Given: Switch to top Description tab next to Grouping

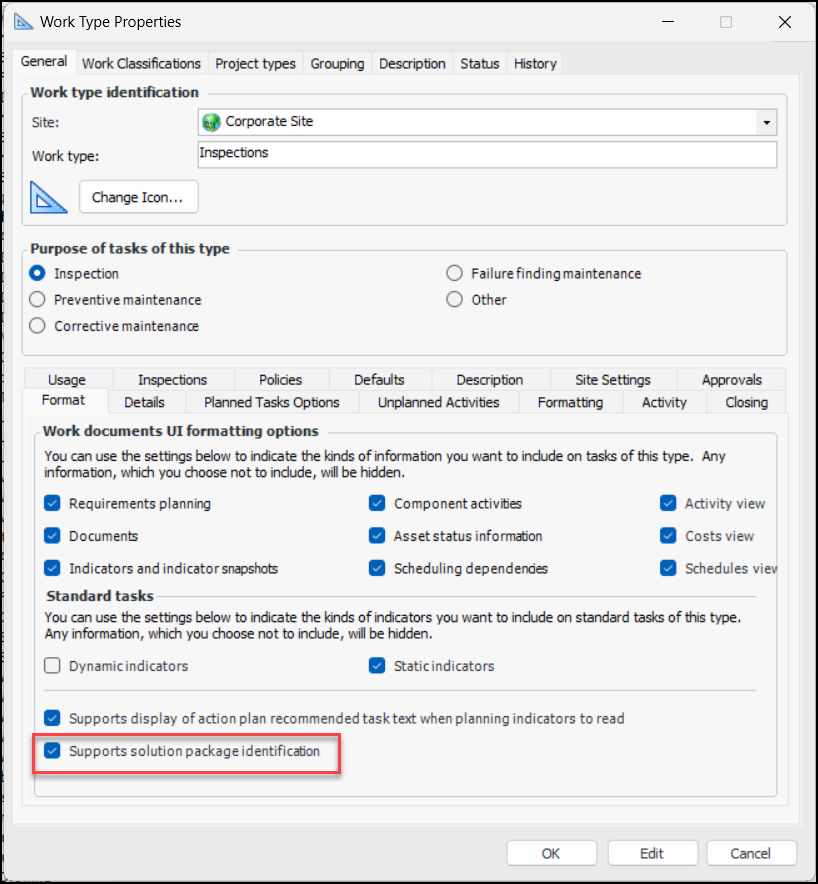Looking at the screenshot, I should pyautogui.click(x=412, y=64).
